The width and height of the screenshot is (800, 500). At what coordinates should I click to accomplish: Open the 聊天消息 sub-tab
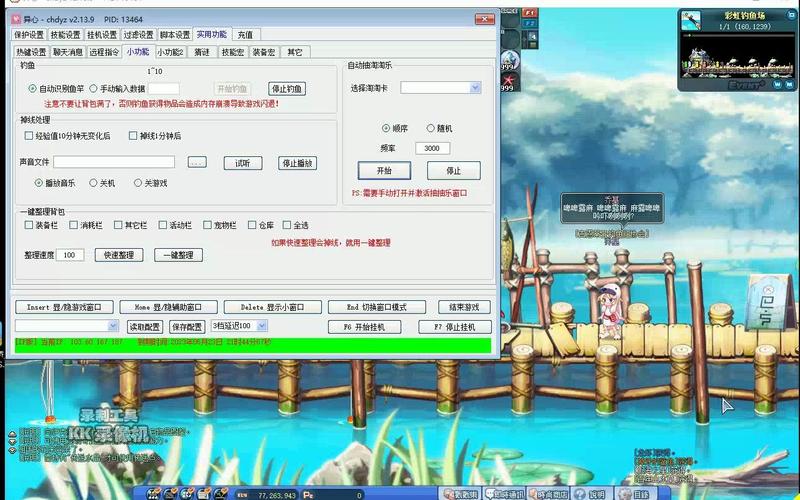[x=68, y=52]
